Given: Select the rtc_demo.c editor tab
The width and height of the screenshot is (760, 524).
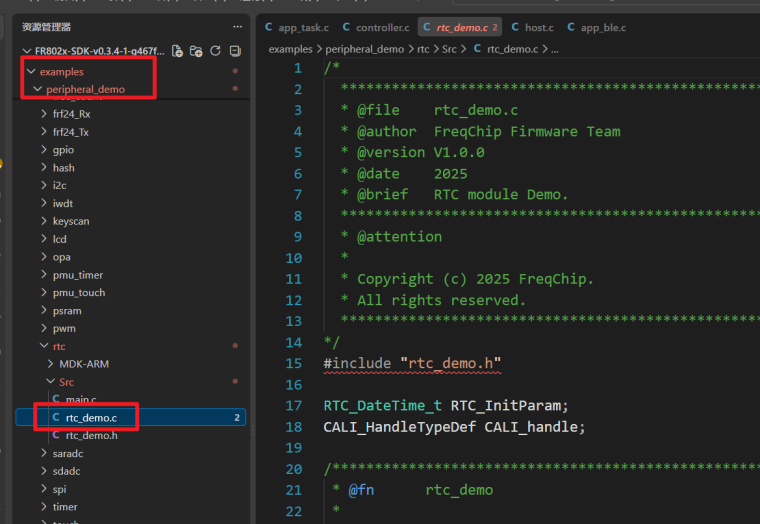Looking at the screenshot, I should tap(459, 28).
